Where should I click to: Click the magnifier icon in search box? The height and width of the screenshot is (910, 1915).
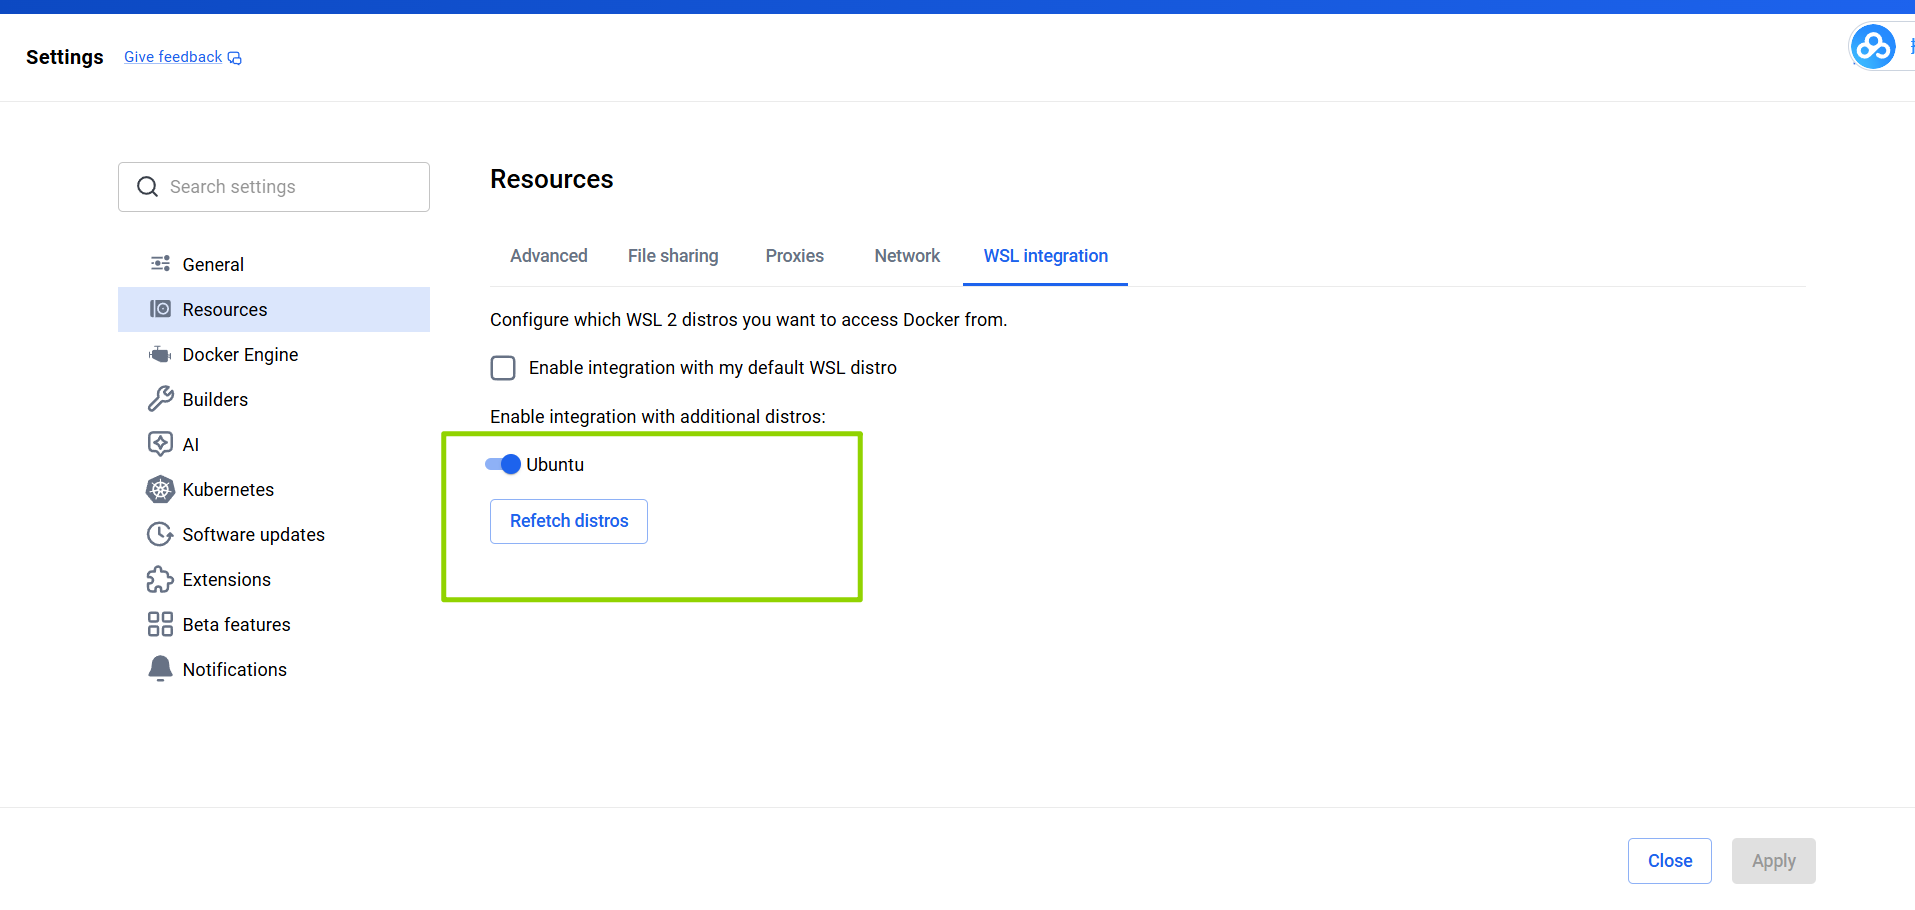147,187
